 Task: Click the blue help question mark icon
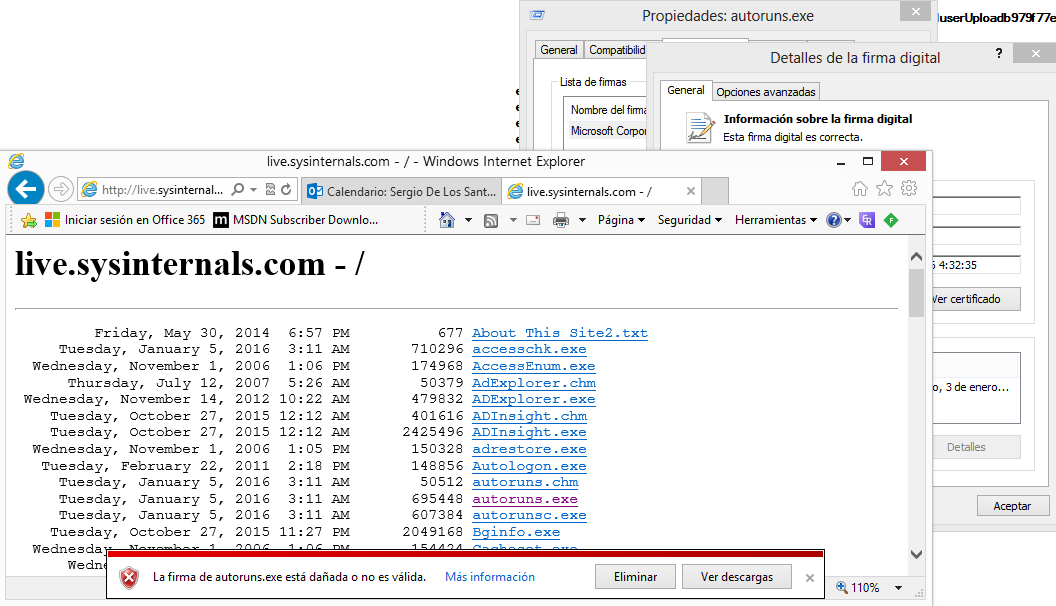click(834, 220)
